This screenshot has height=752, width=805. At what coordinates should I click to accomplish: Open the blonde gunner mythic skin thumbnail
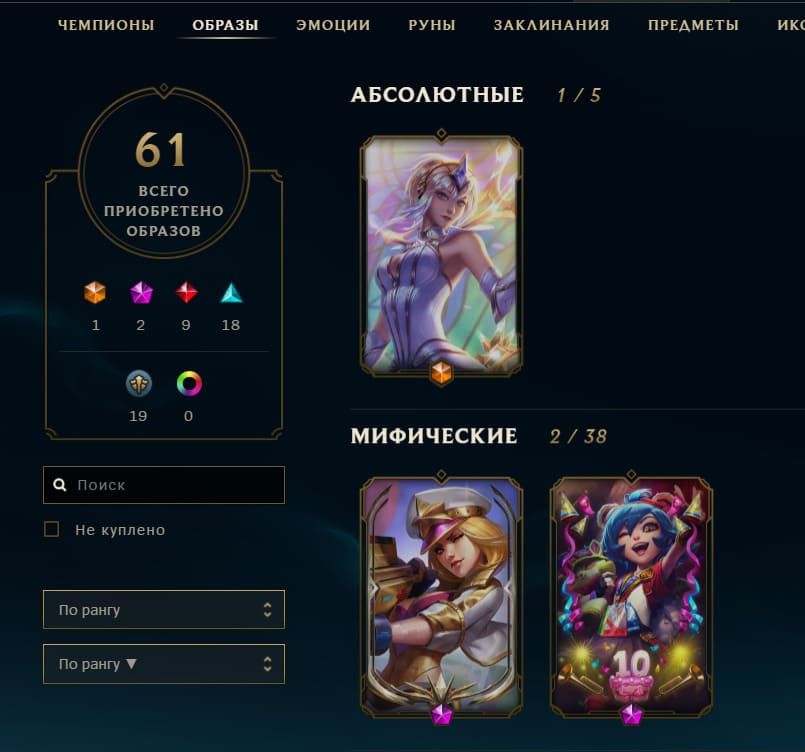[441, 595]
